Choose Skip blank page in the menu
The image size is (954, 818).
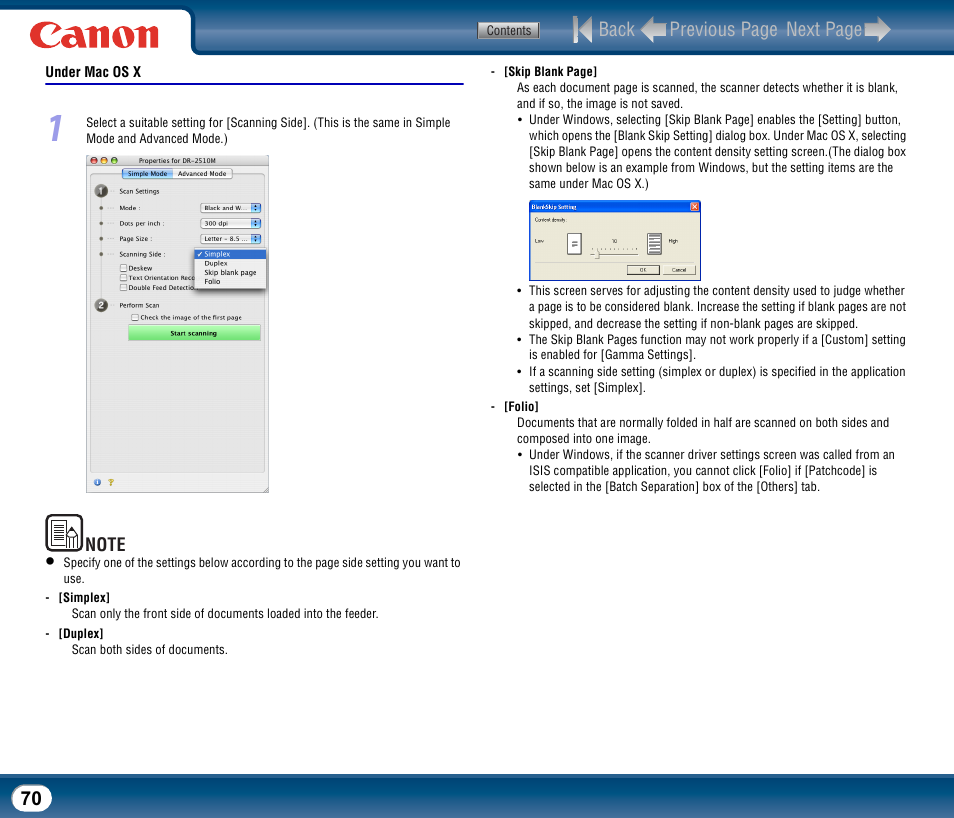[x=230, y=273]
